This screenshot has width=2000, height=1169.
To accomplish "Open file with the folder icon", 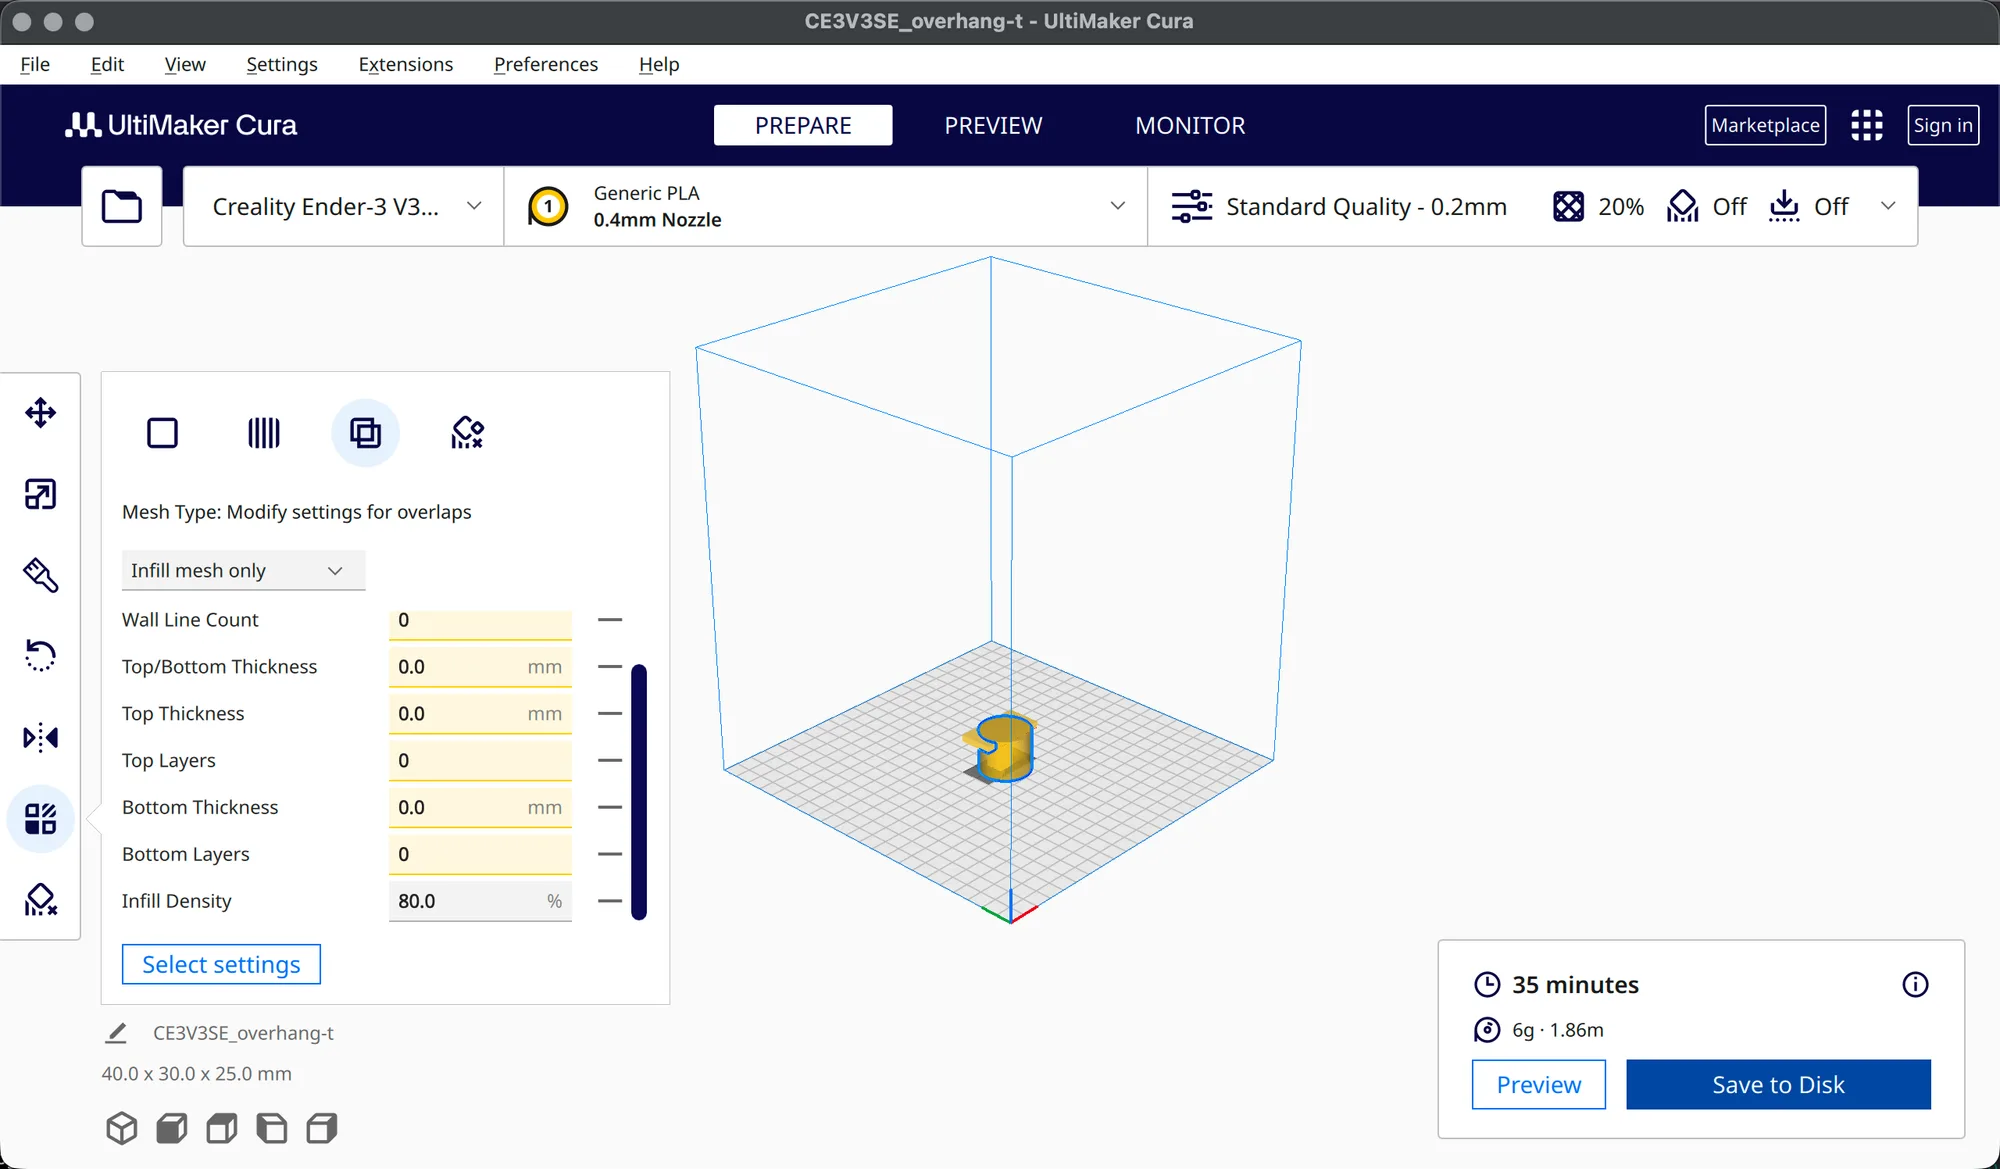I will (x=122, y=206).
